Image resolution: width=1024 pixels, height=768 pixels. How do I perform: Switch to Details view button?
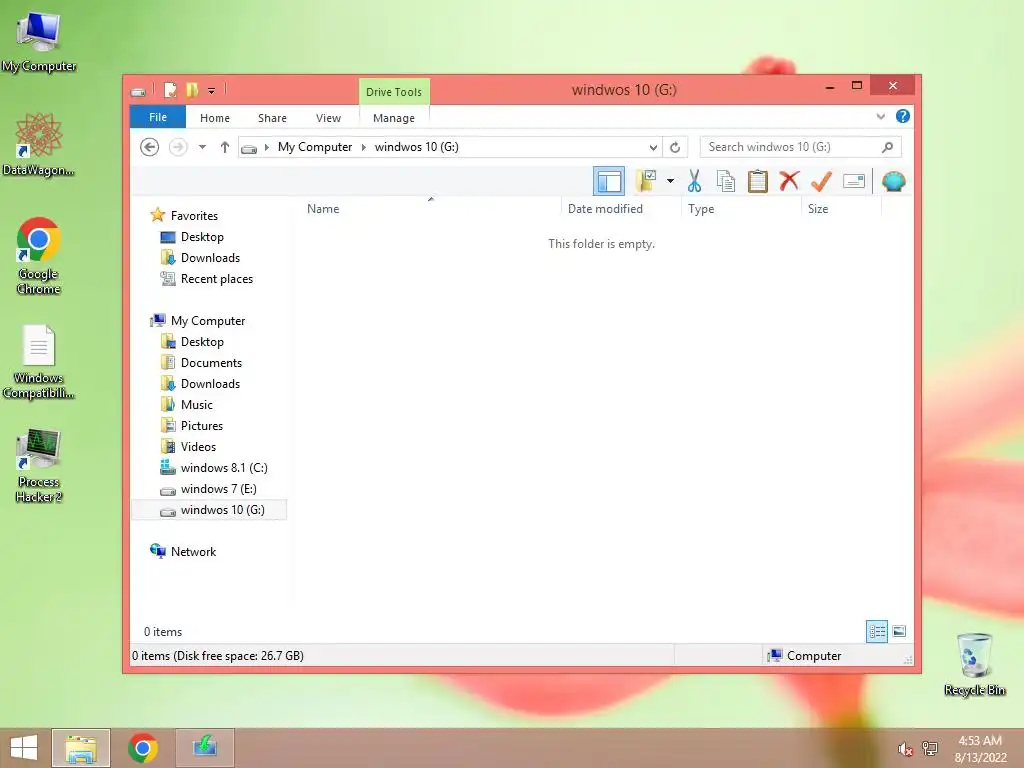click(876, 631)
